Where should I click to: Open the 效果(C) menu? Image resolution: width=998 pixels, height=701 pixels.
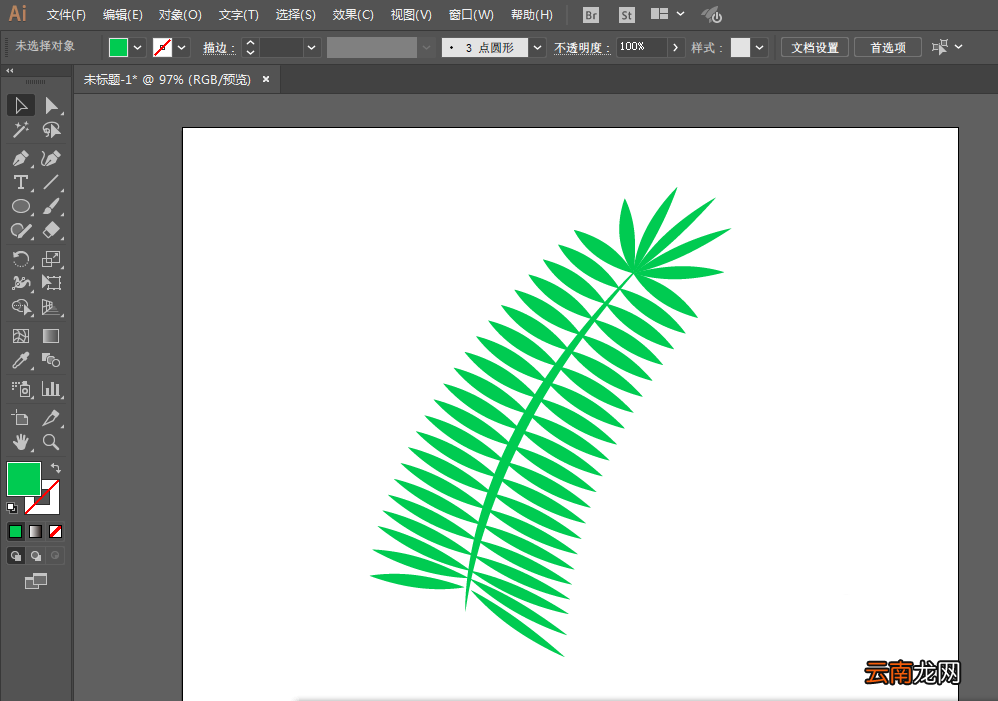(353, 15)
